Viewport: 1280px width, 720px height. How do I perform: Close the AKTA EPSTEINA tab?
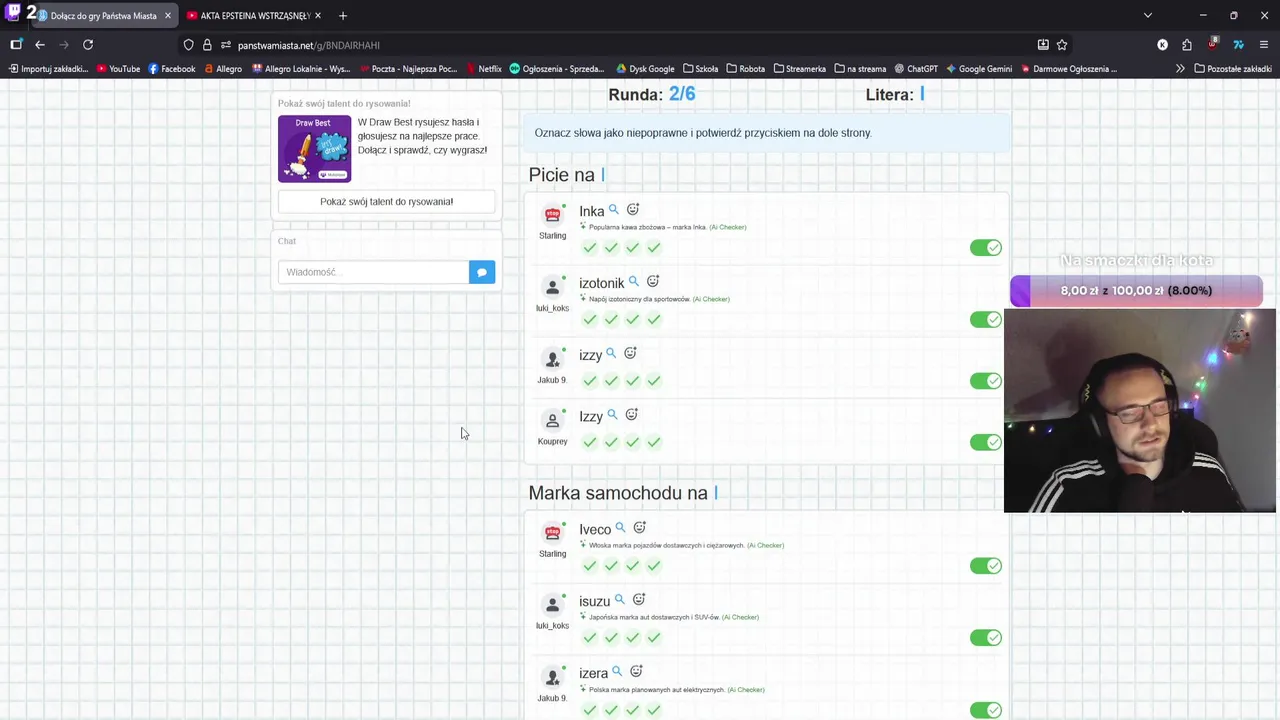(318, 15)
